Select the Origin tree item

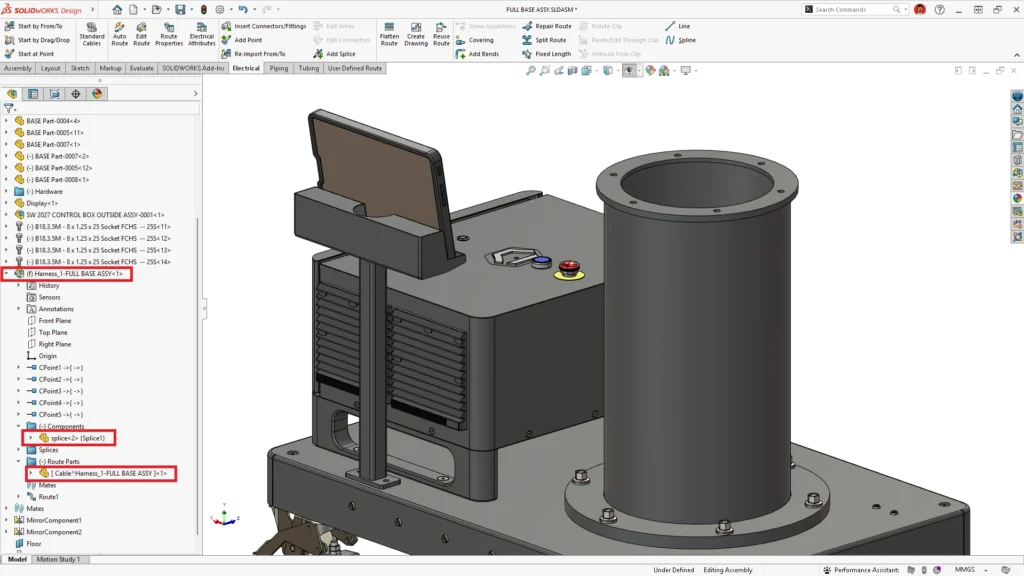[x=47, y=356]
